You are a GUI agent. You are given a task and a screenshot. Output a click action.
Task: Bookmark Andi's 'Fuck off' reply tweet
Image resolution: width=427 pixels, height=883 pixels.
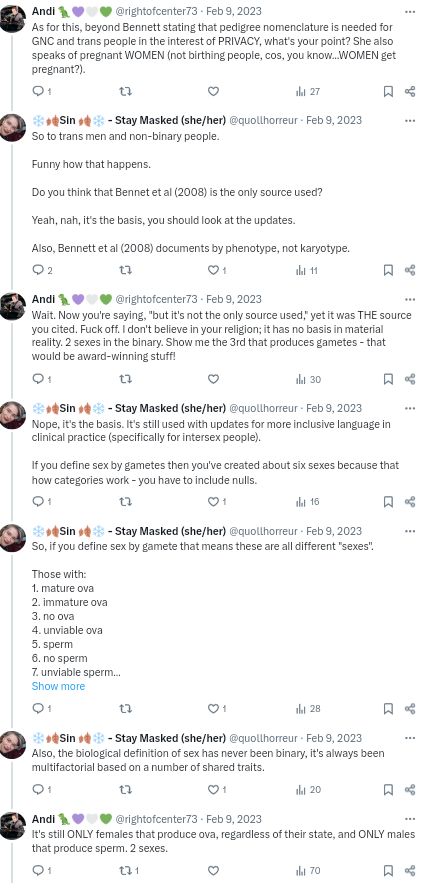tap(388, 379)
